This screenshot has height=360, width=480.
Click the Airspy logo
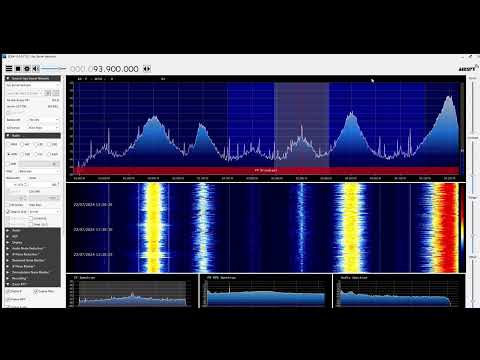point(468,68)
